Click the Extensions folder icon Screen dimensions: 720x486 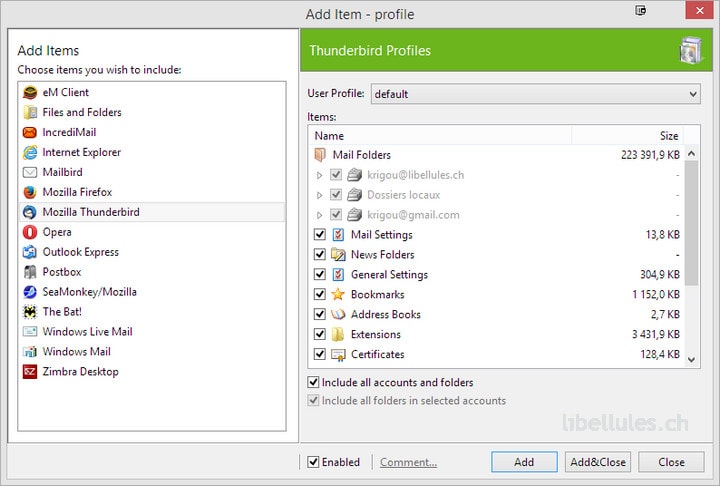pos(338,334)
